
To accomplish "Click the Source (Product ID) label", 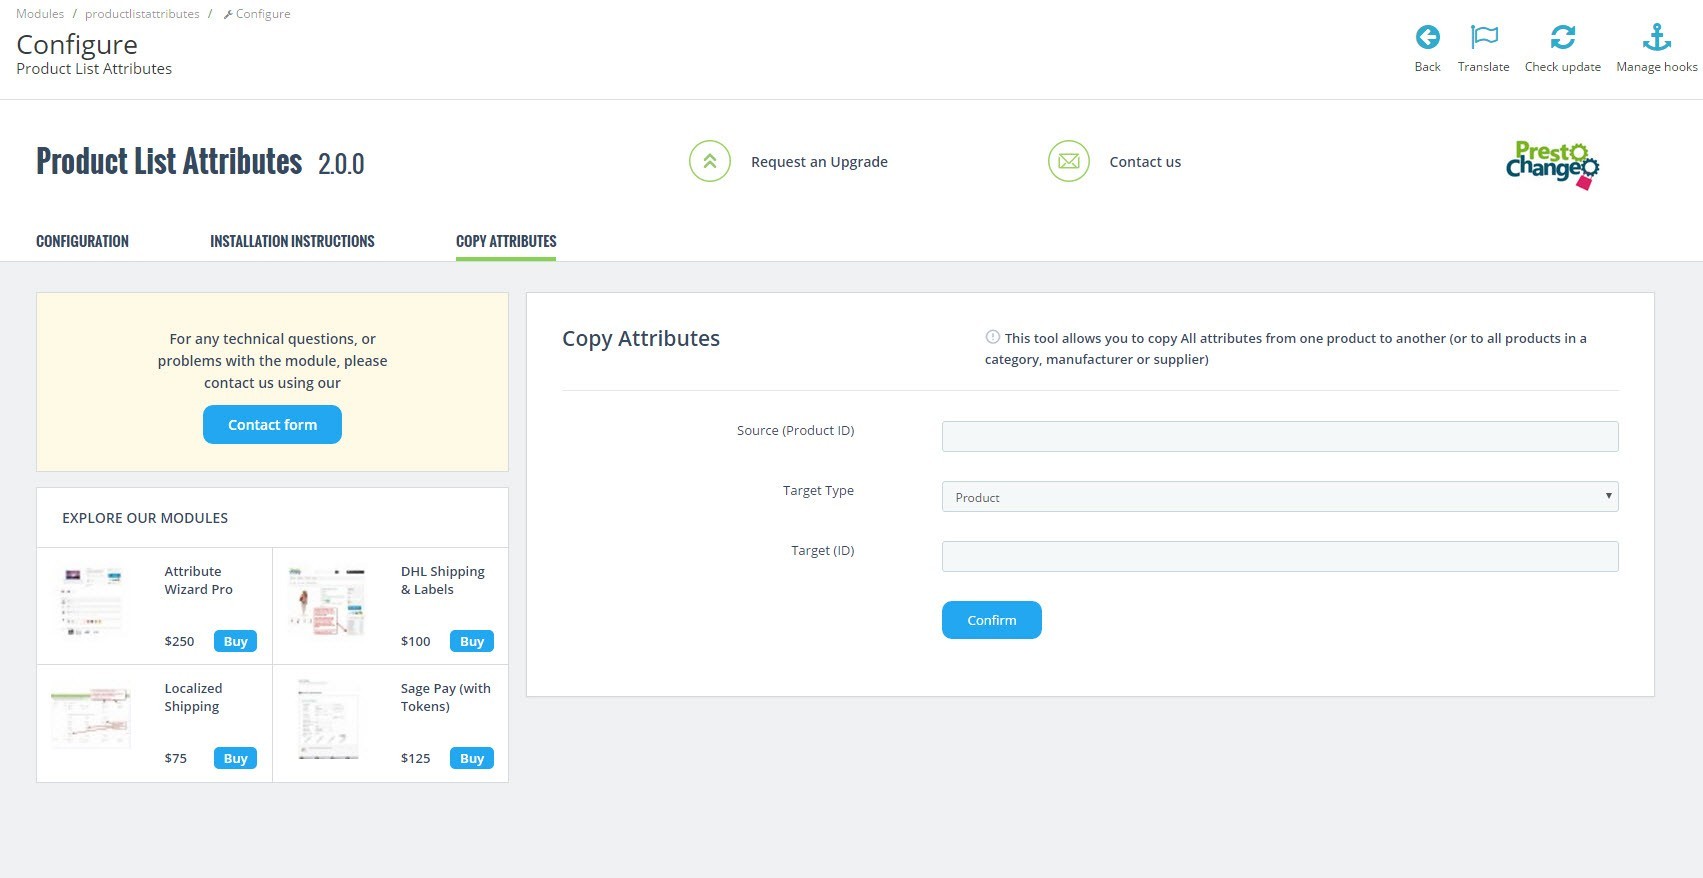I will (796, 431).
